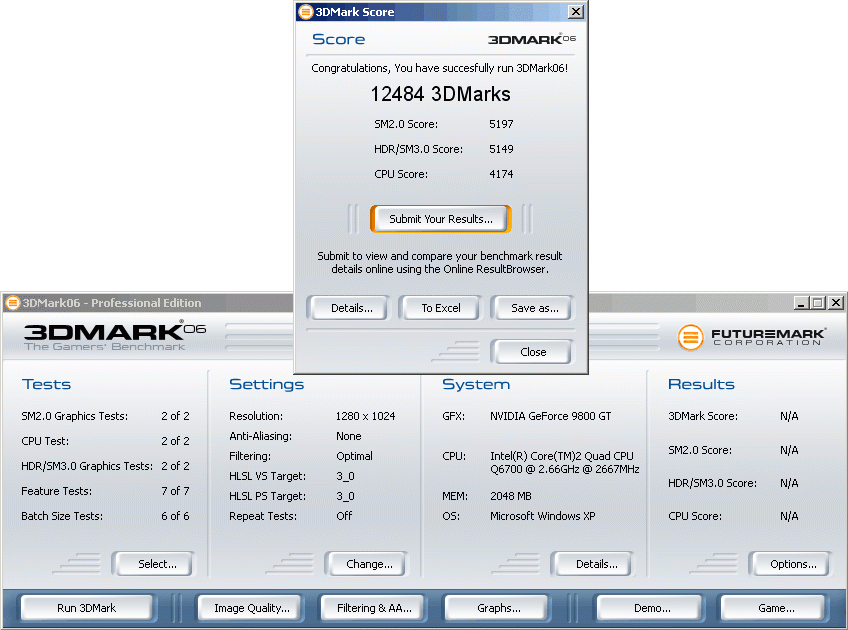This screenshot has height=630, width=848.
Task: Click the Score heading in dialog
Action: (339, 39)
